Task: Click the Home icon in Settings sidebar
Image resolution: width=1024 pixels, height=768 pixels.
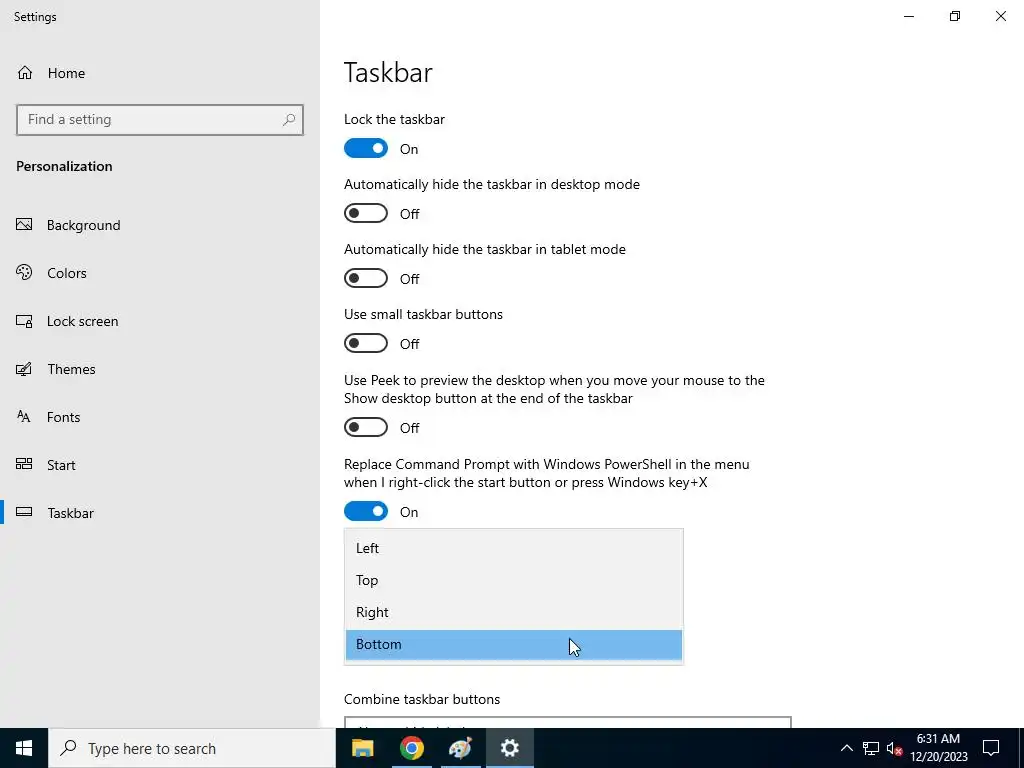Action: point(25,73)
